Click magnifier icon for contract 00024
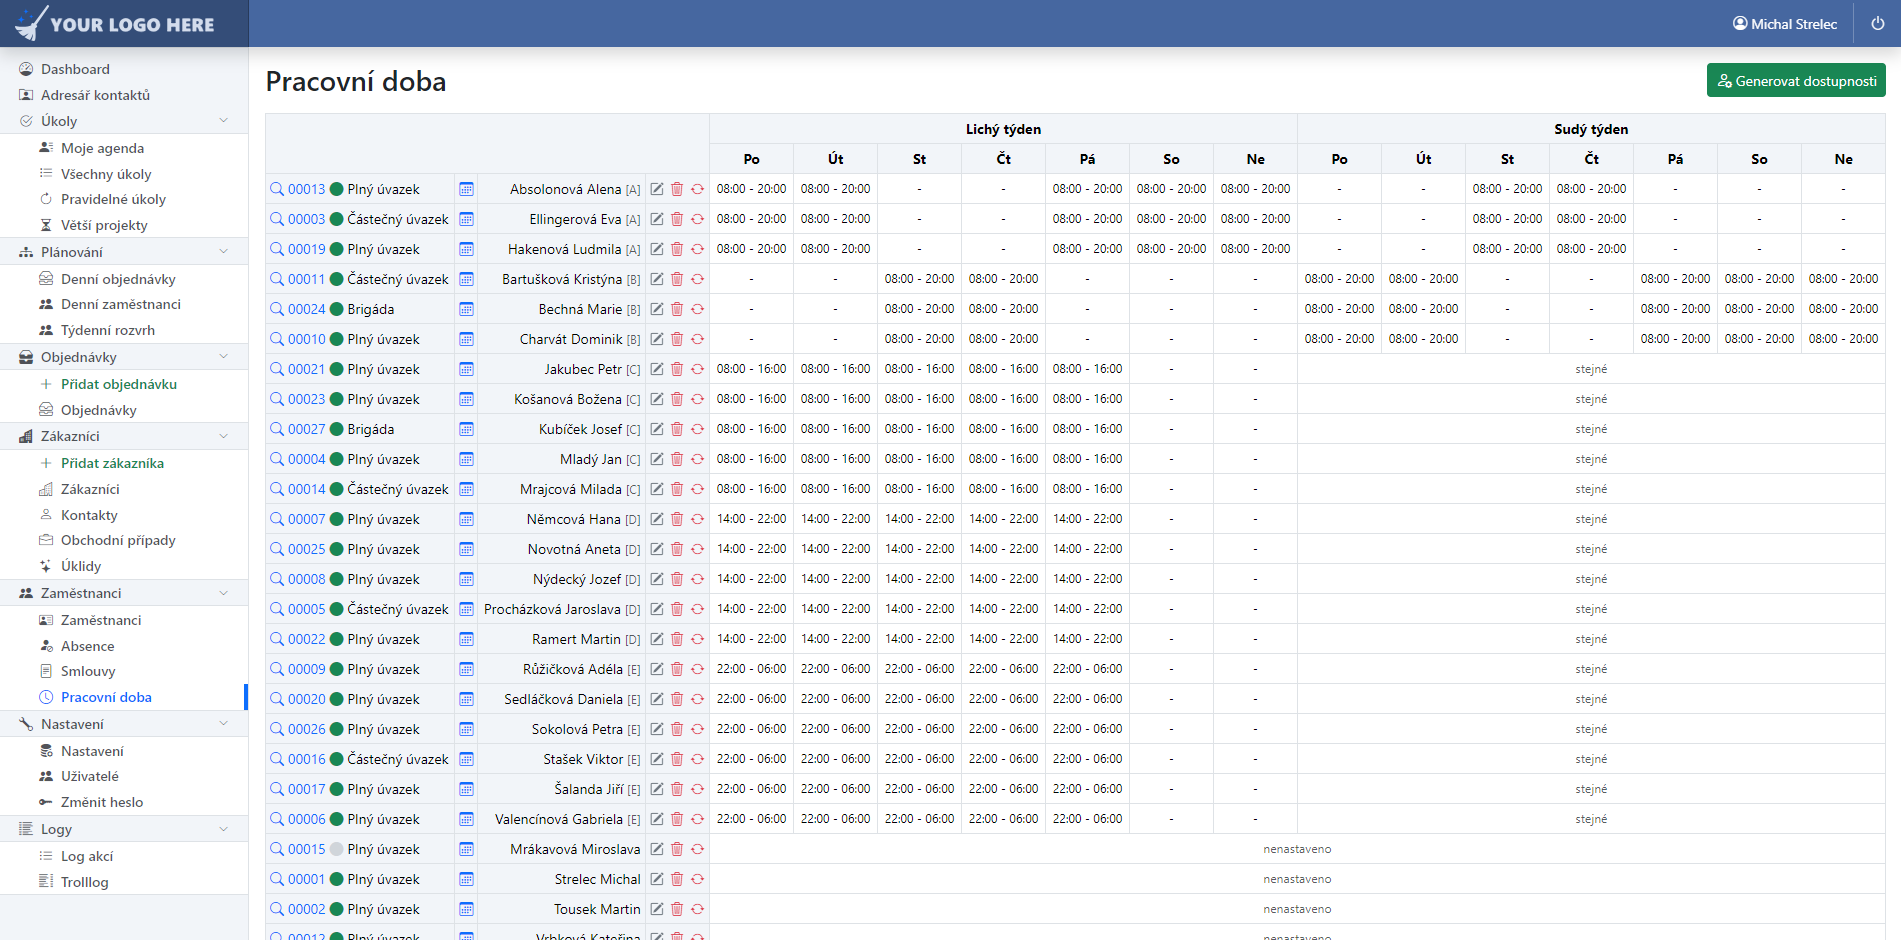Screen dimensions: 1901x940 [277, 309]
